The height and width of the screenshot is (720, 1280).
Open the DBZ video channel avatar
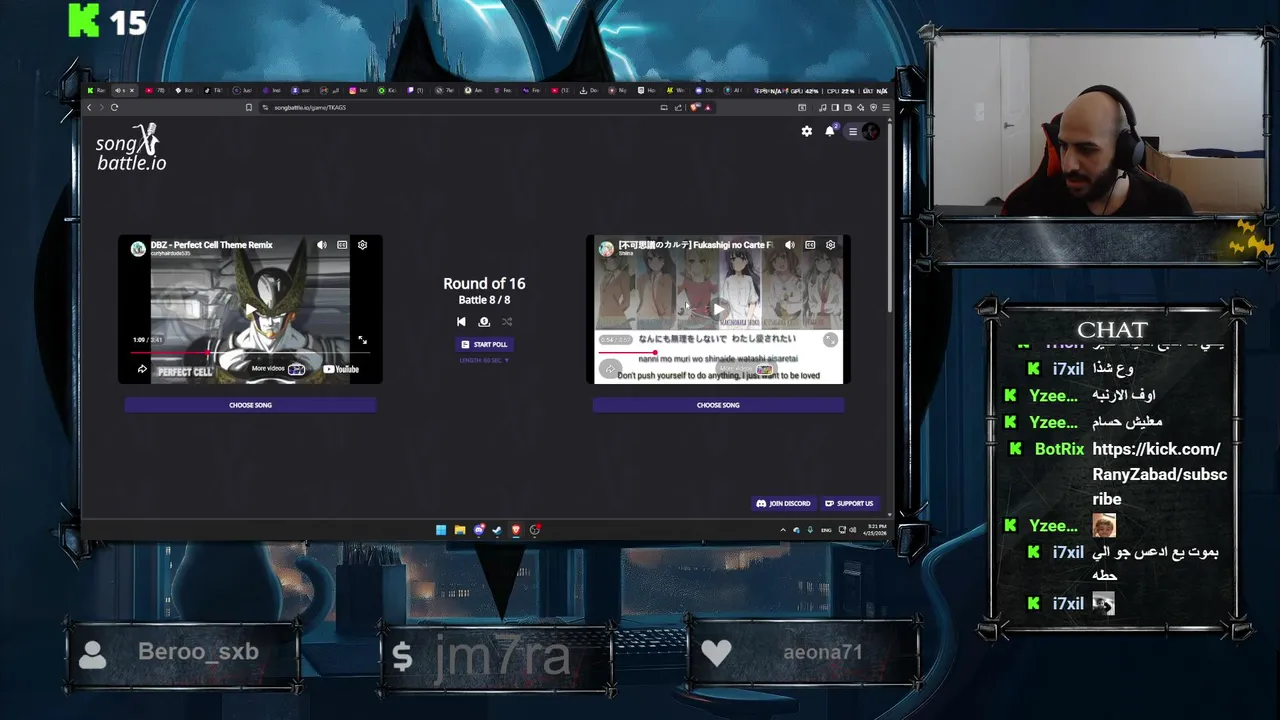138,248
